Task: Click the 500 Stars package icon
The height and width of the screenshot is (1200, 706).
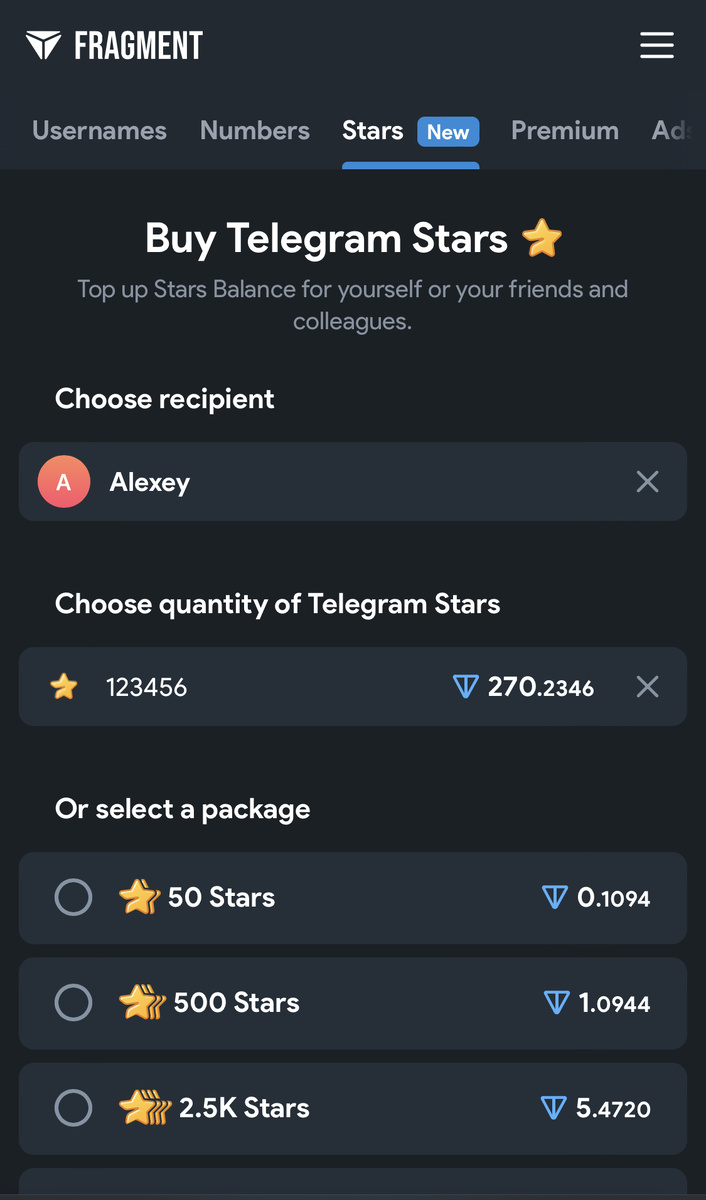Action: [142, 1002]
